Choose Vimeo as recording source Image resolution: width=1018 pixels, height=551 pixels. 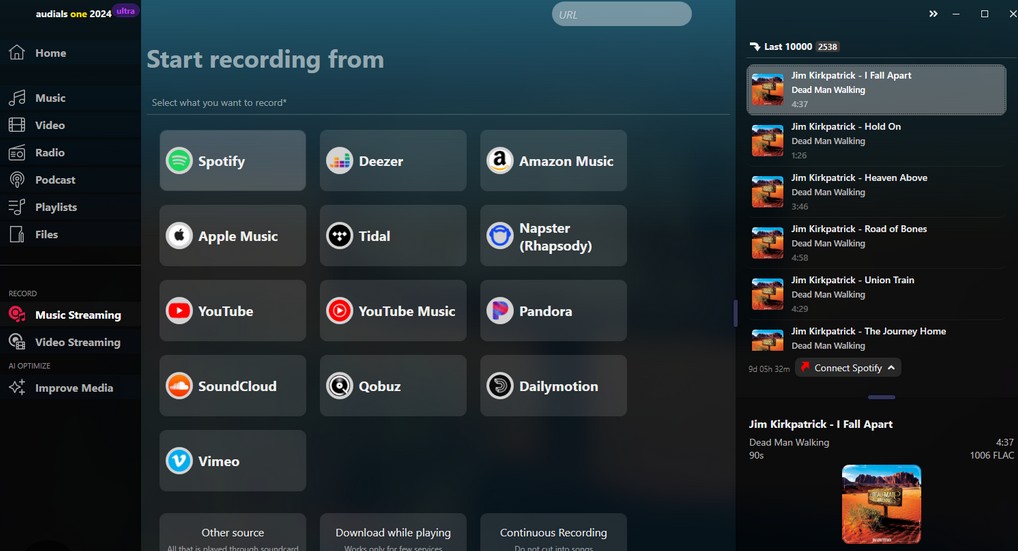(x=232, y=461)
